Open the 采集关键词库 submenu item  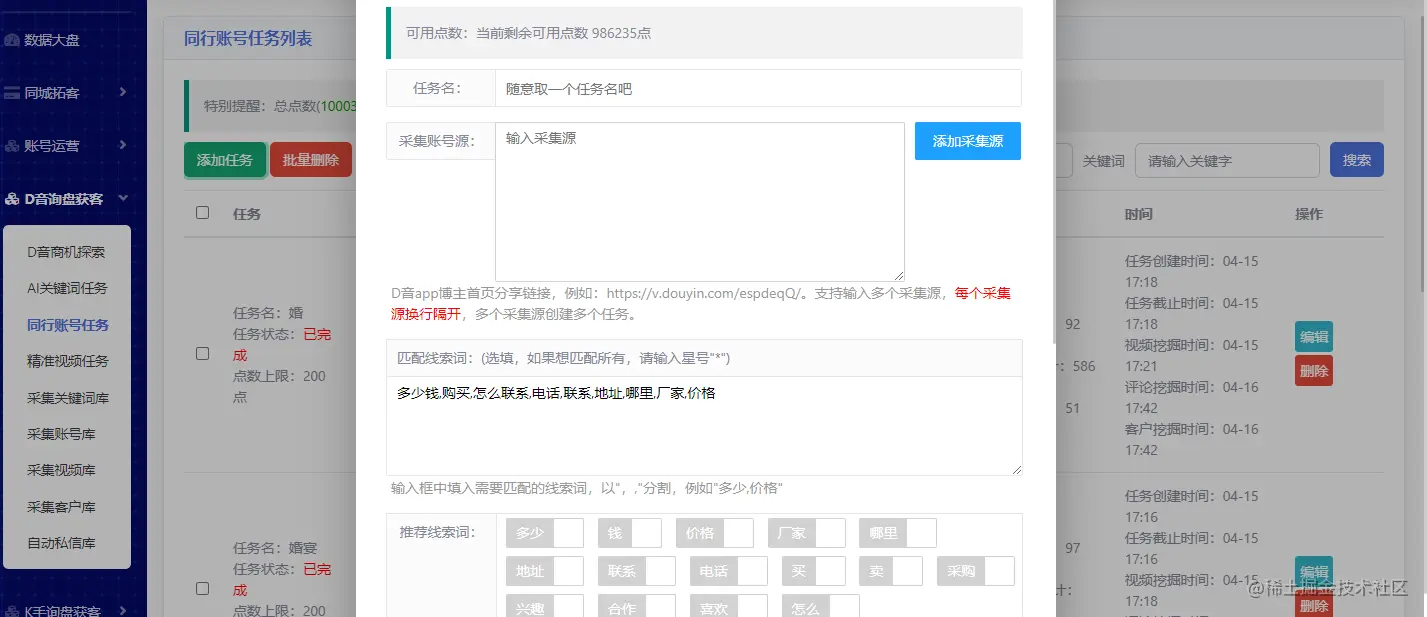point(66,398)
